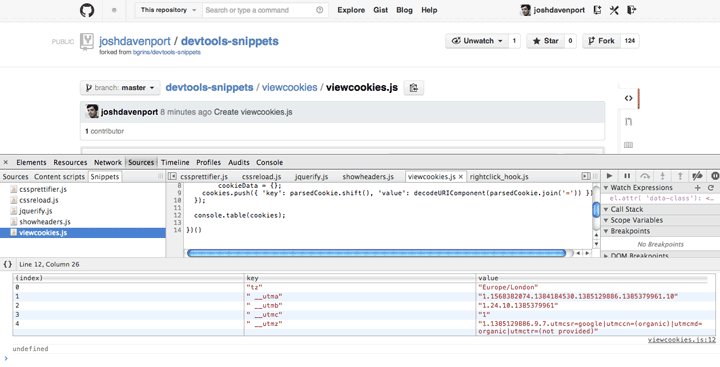Open the This repository search scope dropdown
This screenshot has height=367, width=720.
(169, 10)
